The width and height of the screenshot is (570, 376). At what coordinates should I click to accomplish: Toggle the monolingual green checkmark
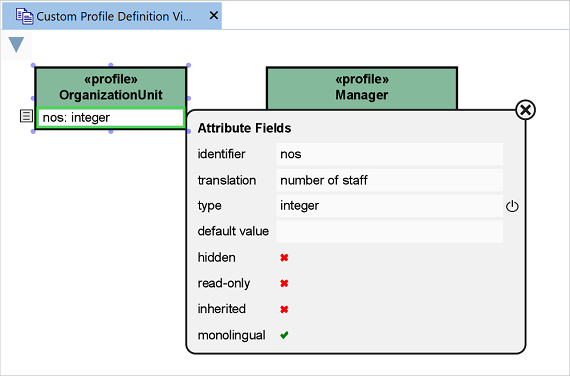point(284,335)
